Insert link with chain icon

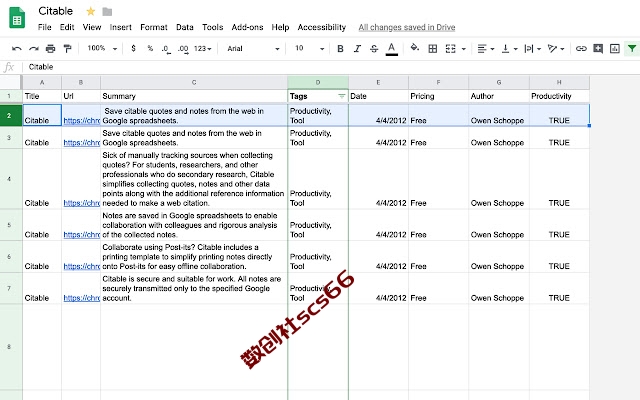tap(581, 49)
